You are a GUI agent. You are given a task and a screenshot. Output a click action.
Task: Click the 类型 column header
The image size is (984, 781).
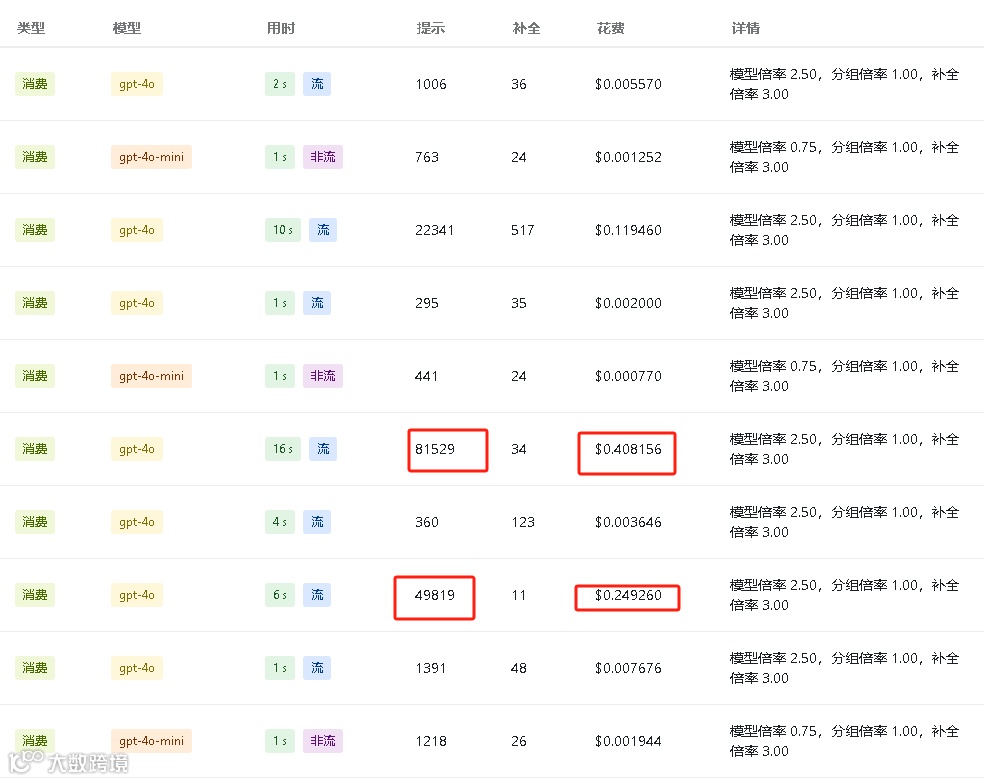tap(31, 28)
